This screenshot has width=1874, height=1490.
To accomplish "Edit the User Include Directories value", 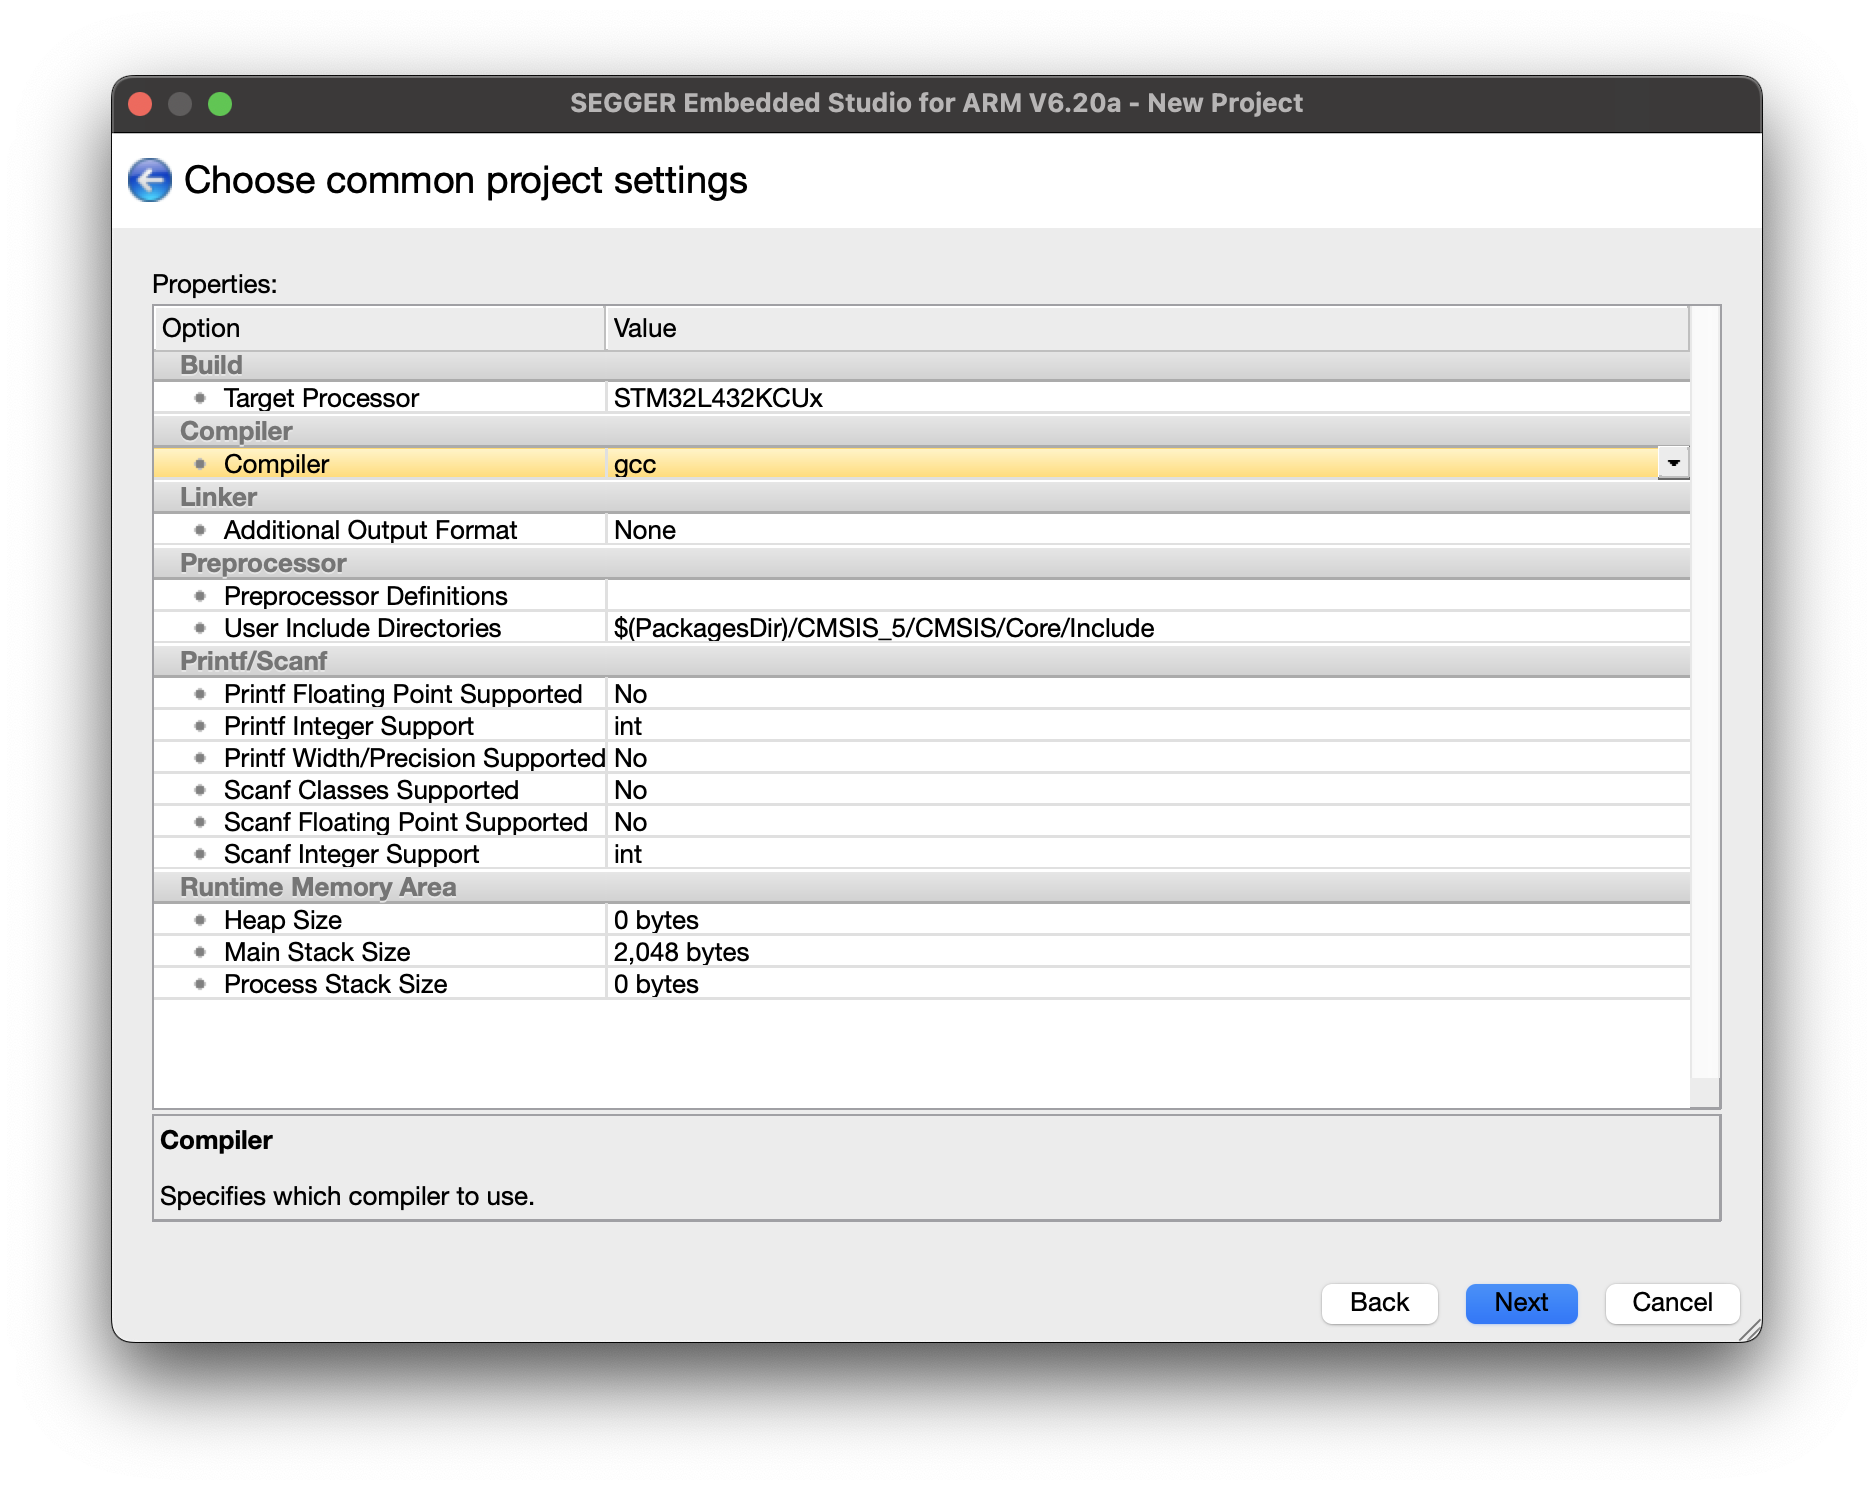I will point(1147,628).
